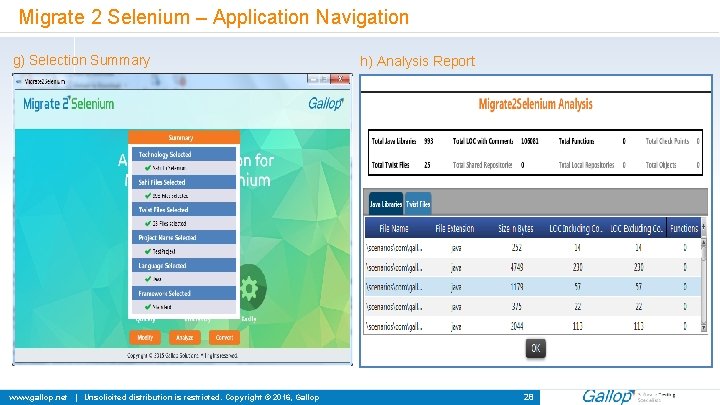
Task: Click the Twist Files Selected header
Action: coord(184,210)
